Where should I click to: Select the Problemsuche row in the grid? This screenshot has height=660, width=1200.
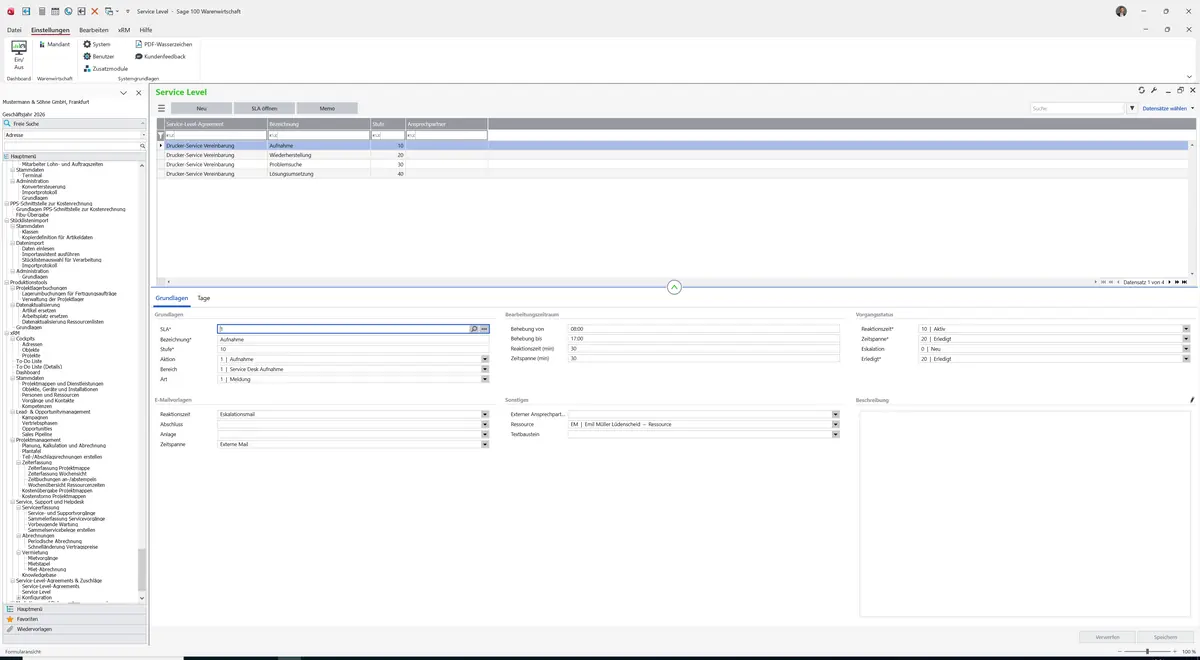(x=674, y=164)
